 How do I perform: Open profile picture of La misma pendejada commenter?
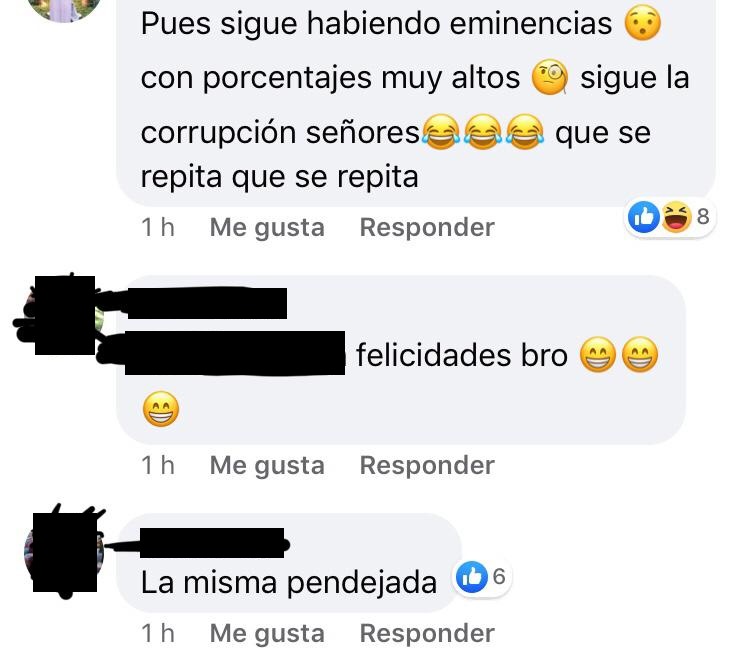(x=65, y=552)
